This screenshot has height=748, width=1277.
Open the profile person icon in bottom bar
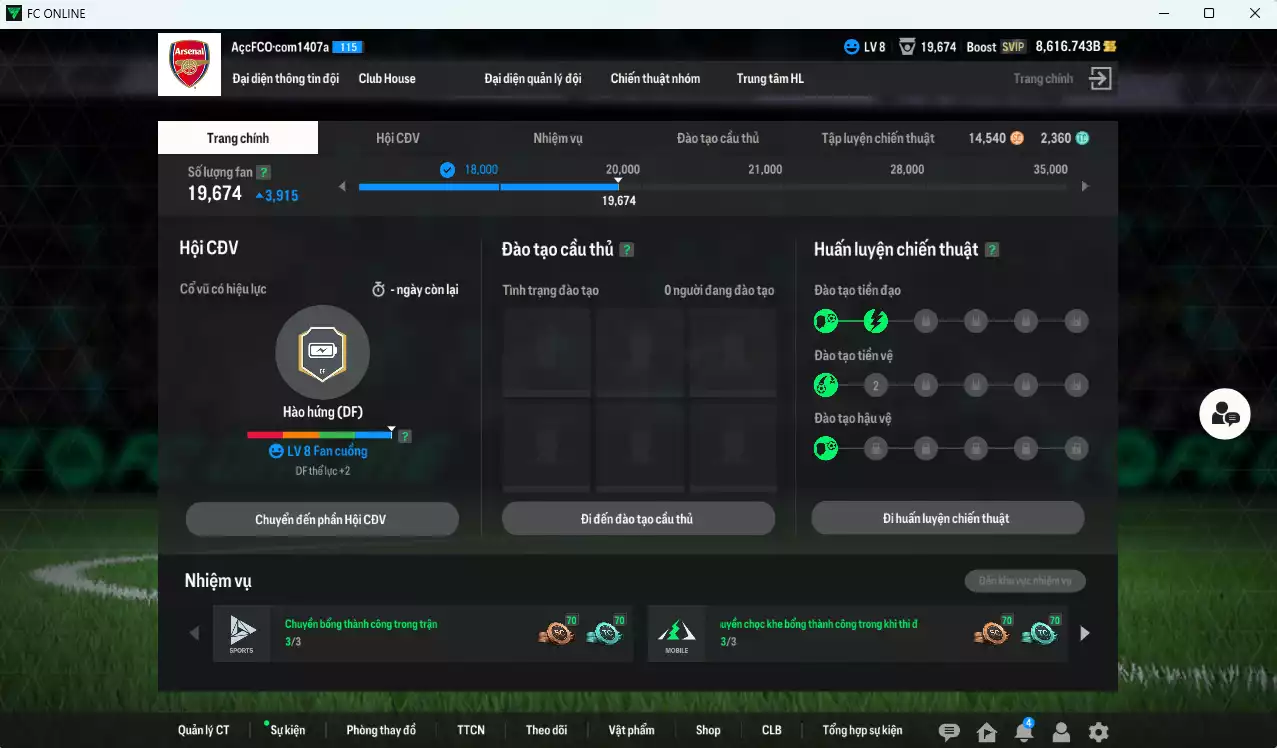point(1061,732)
